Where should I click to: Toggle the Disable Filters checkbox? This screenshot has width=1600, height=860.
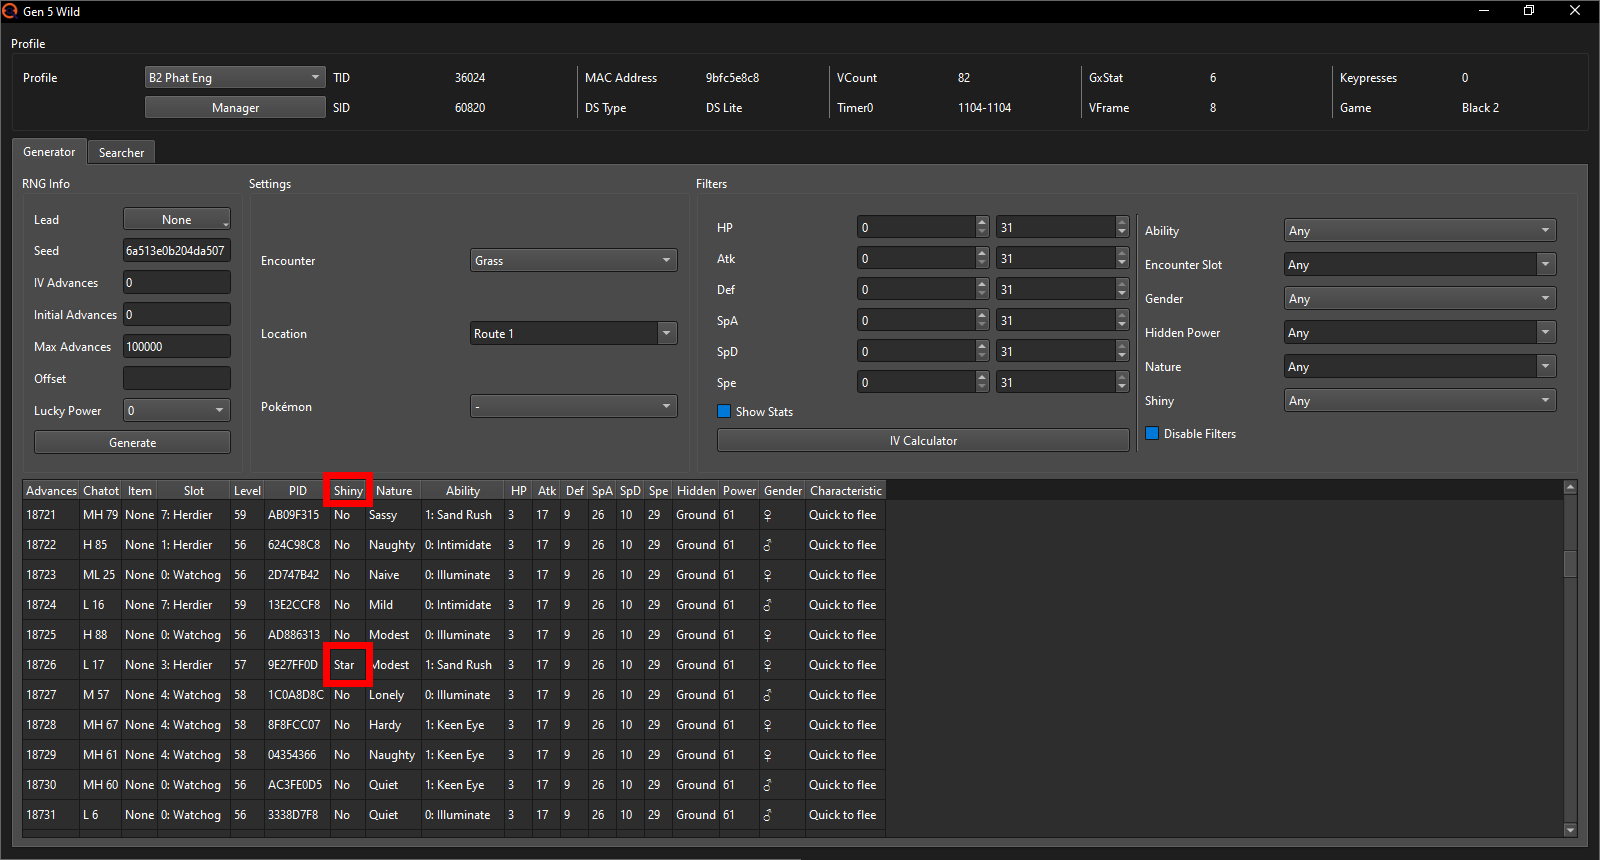1152,434
